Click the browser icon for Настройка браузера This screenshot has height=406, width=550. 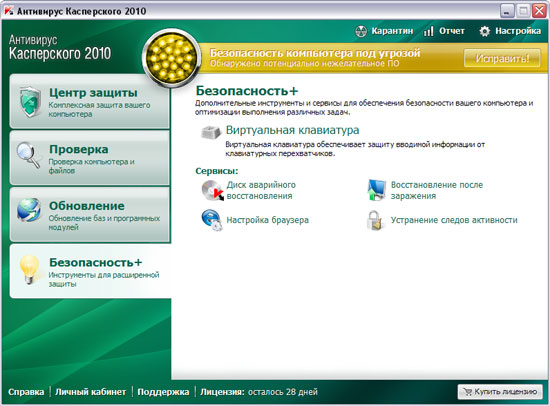click(212, 220)
